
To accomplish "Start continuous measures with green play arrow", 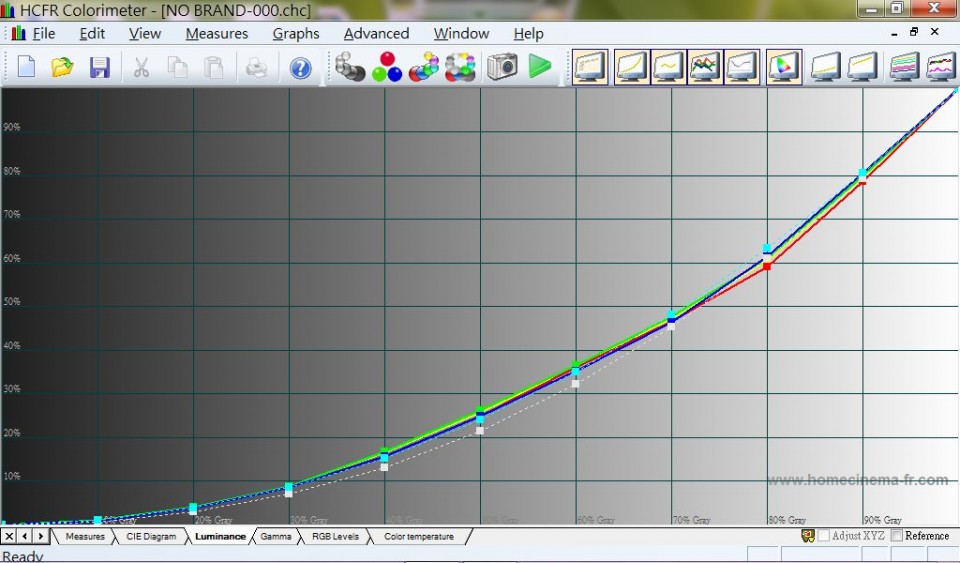I will [x=540, y=67].
